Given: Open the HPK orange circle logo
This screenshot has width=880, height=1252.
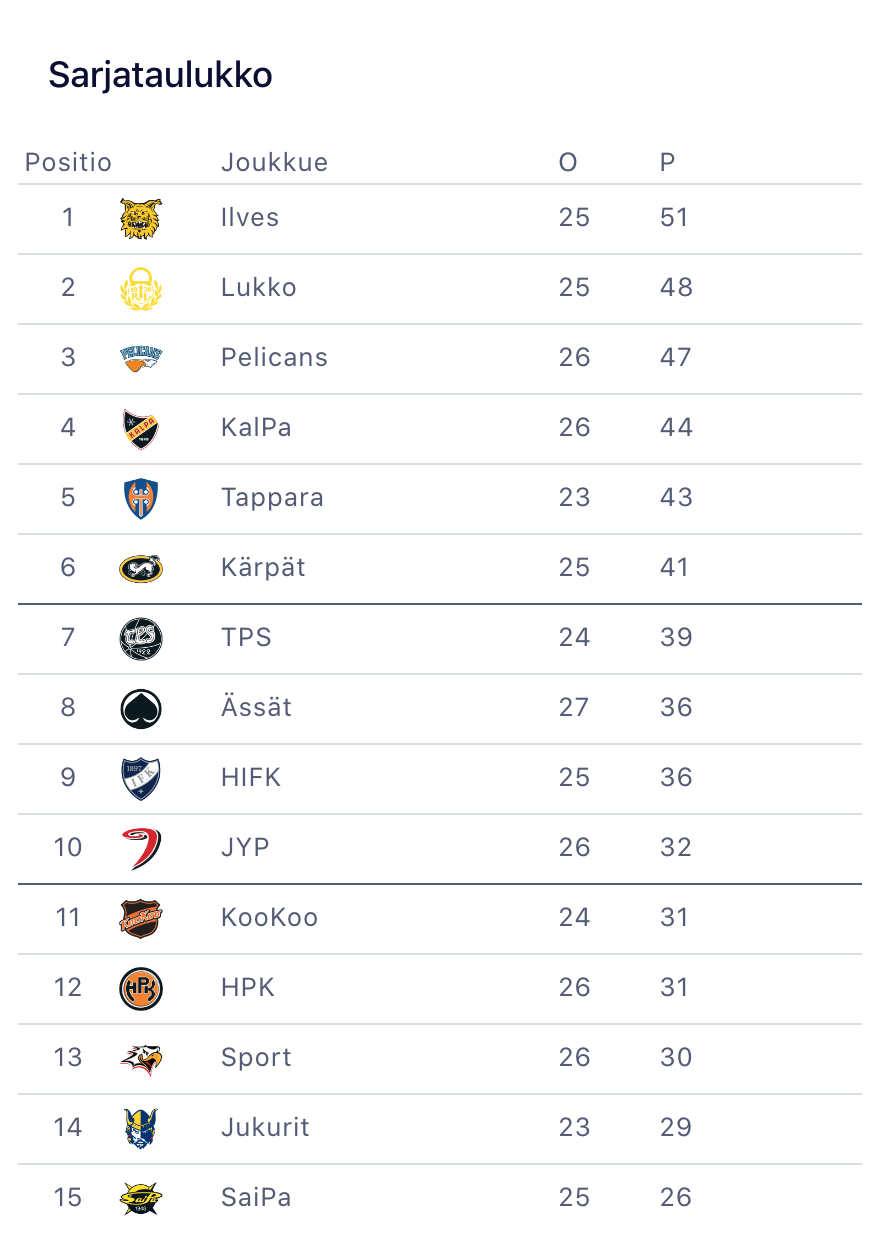Looking at the screenshot, I should (140, 988).
